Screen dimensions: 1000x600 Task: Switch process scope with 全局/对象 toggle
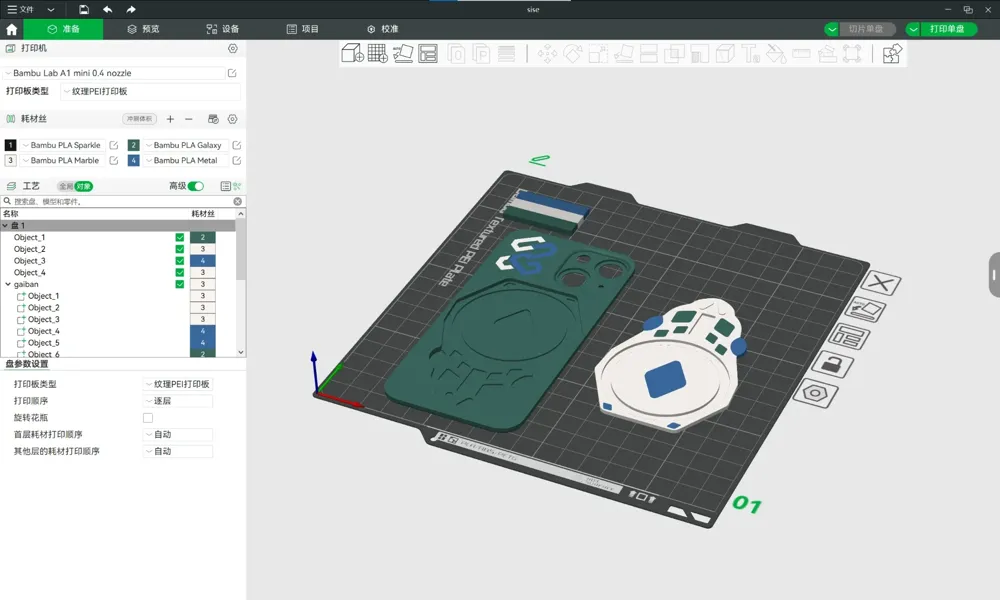75,186
